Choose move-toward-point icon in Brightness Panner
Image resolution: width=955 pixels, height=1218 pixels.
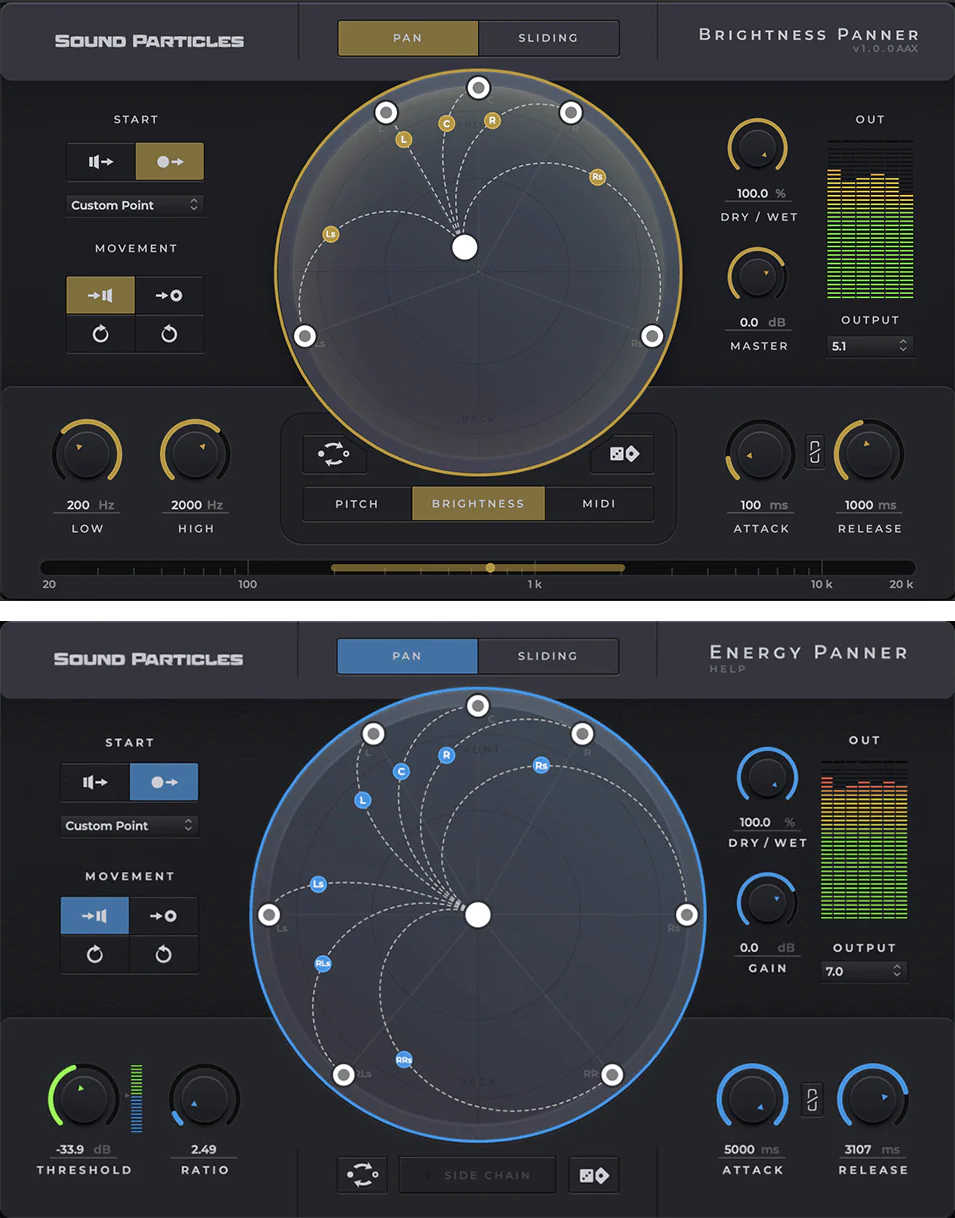pyautogui.click(x=170, y=296)
